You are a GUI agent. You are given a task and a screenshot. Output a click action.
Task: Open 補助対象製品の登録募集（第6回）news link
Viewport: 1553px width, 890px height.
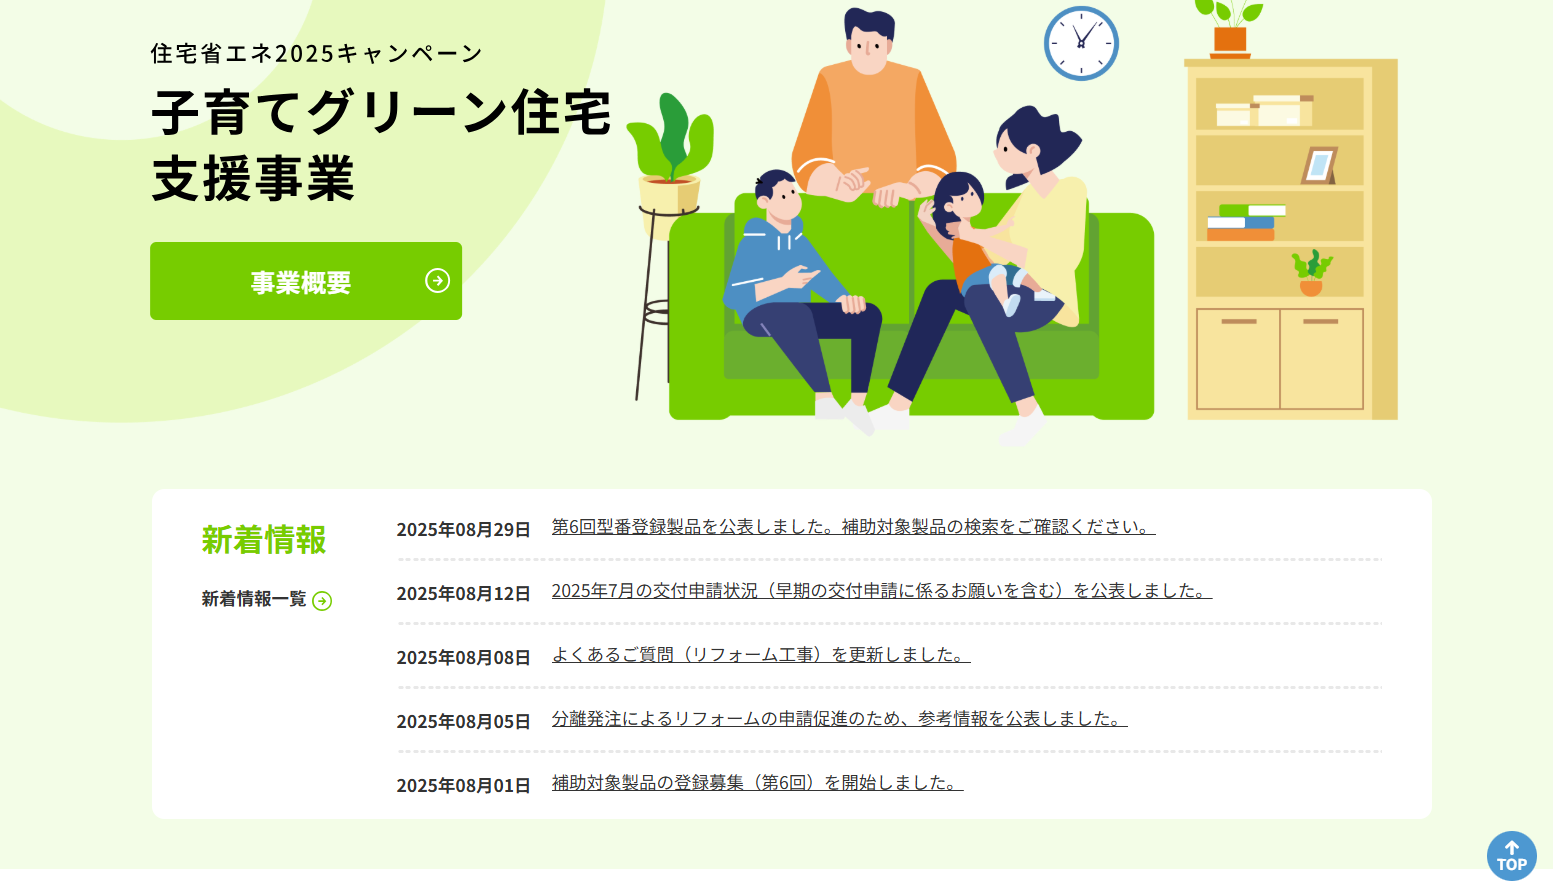pos(757,783)
